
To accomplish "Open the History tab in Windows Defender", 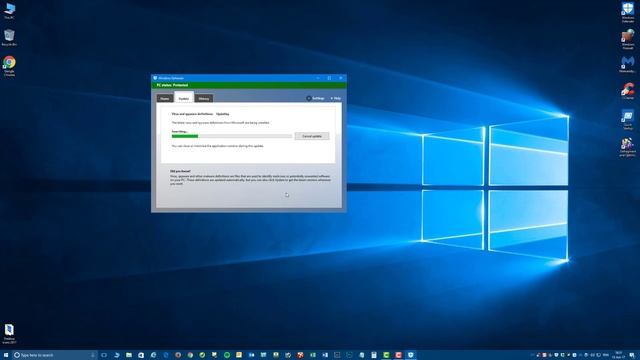I will click(x=204, y=98).
